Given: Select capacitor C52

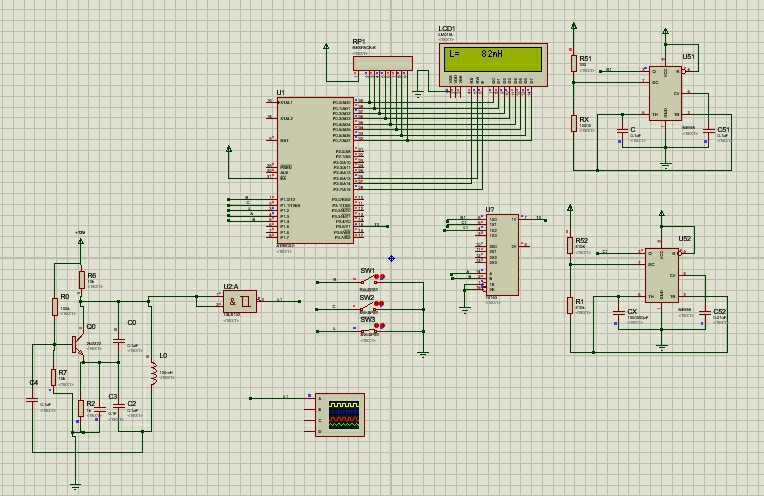Looking at the screenshot, I should coord(704,312).
